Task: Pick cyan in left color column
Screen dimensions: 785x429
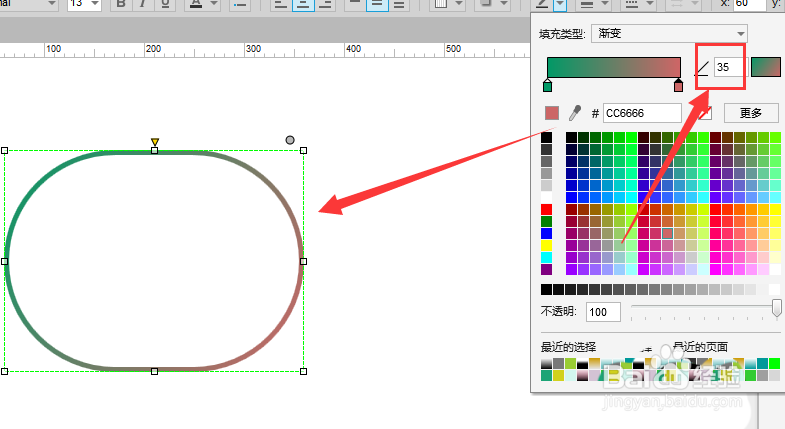Action: coord(547,257)
